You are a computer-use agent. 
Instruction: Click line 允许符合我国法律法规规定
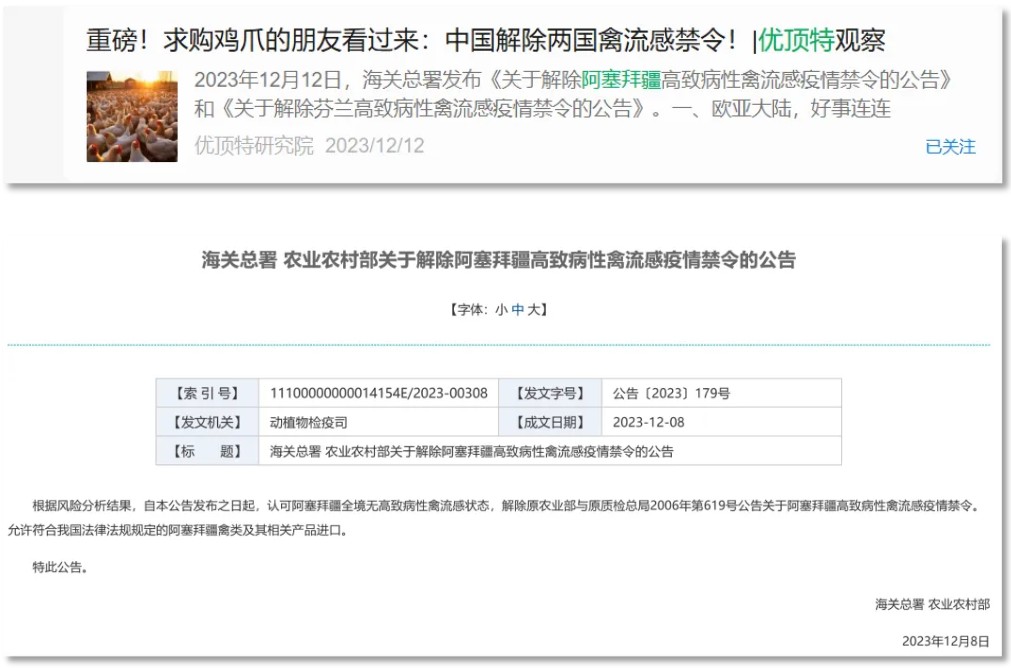coord(178,531)
